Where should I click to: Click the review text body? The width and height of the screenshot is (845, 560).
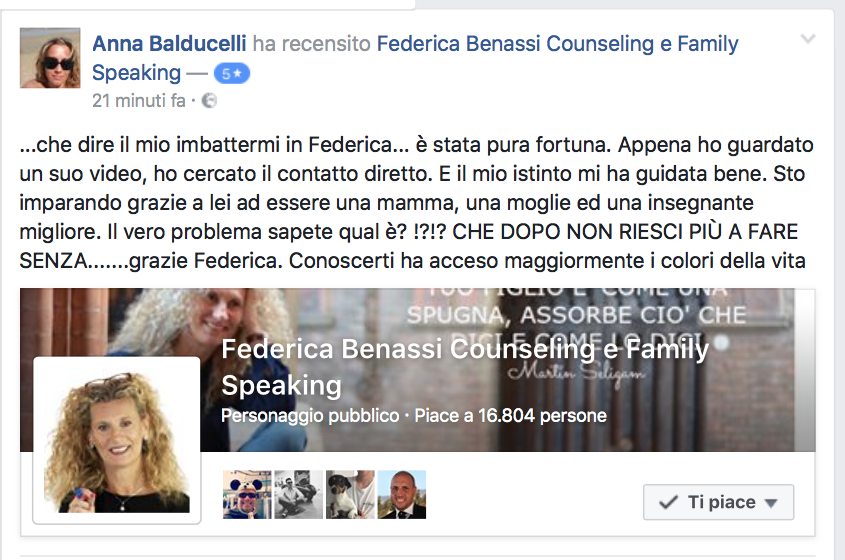(x=416, y=203)
